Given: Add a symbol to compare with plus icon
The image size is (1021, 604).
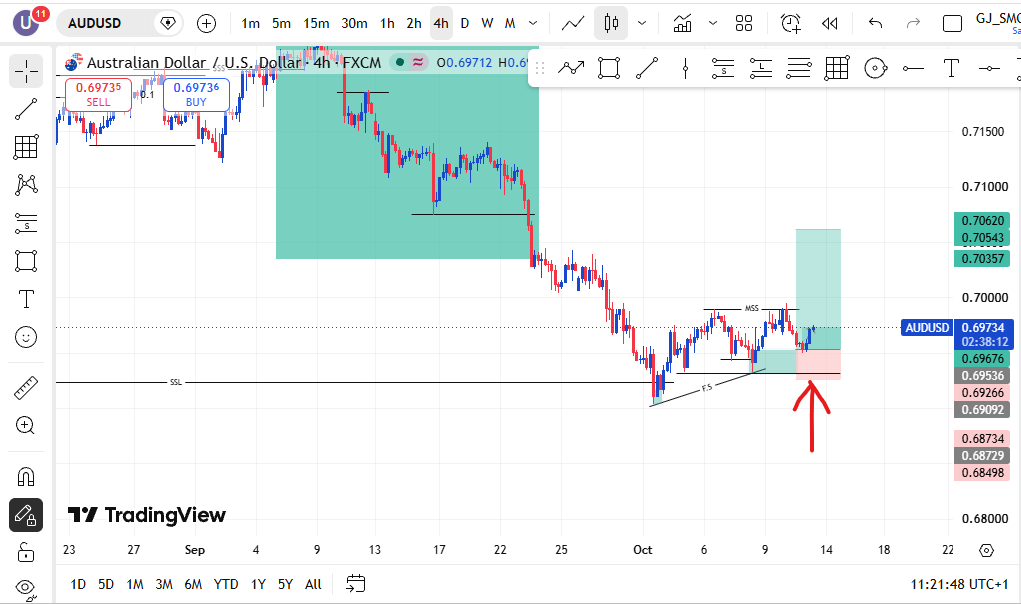Looking at the screenshot, I should pyautogui.click(x=206, y=23).
